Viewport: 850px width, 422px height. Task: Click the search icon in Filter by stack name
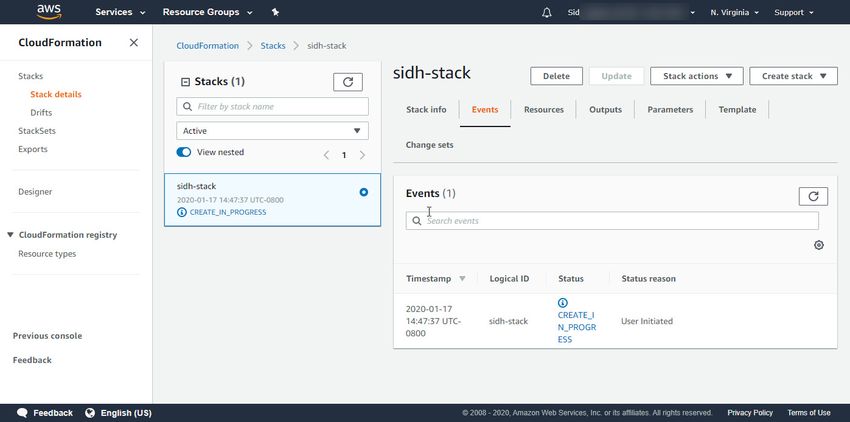188,107
